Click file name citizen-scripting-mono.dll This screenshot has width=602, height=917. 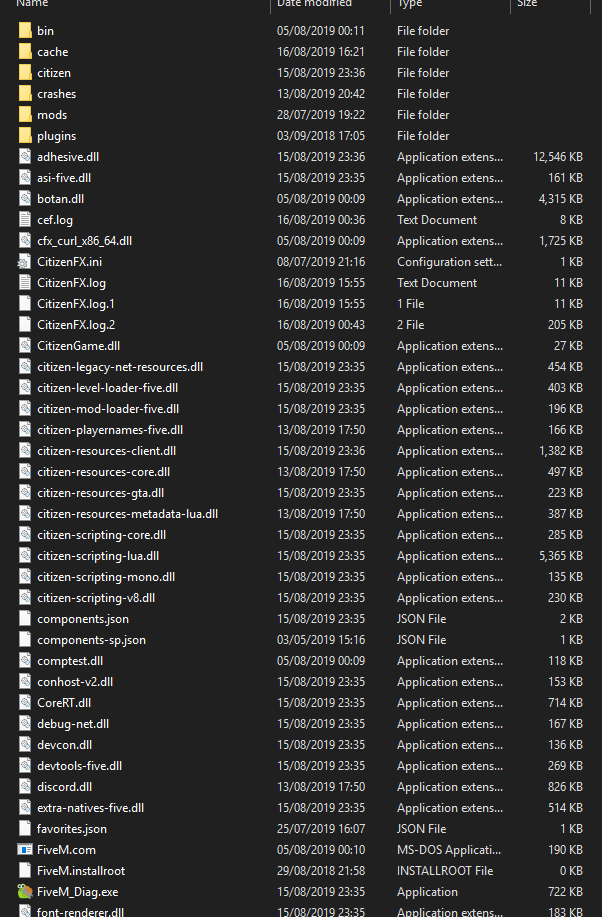(x=106, y=577)
